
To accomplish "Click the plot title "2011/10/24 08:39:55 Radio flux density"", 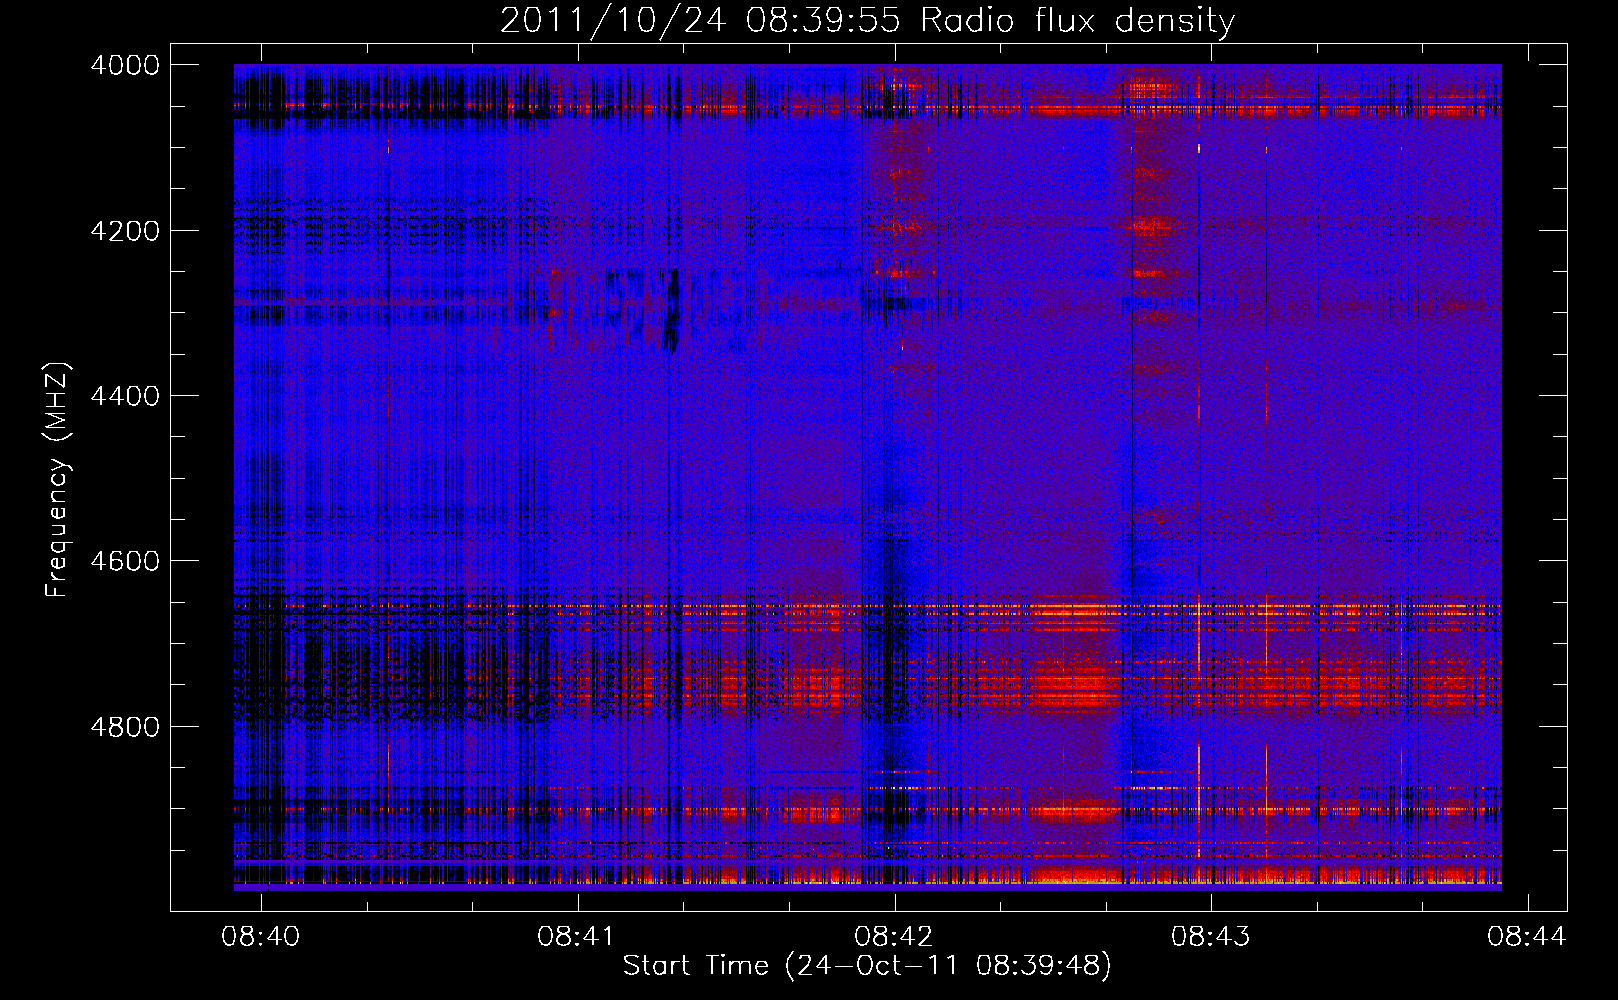I will point(867,21).
